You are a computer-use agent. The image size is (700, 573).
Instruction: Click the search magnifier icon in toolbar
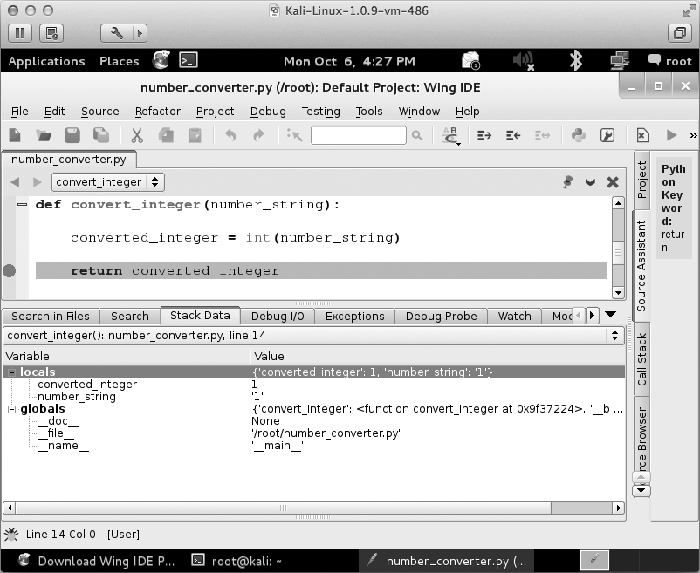click(417, 135)
